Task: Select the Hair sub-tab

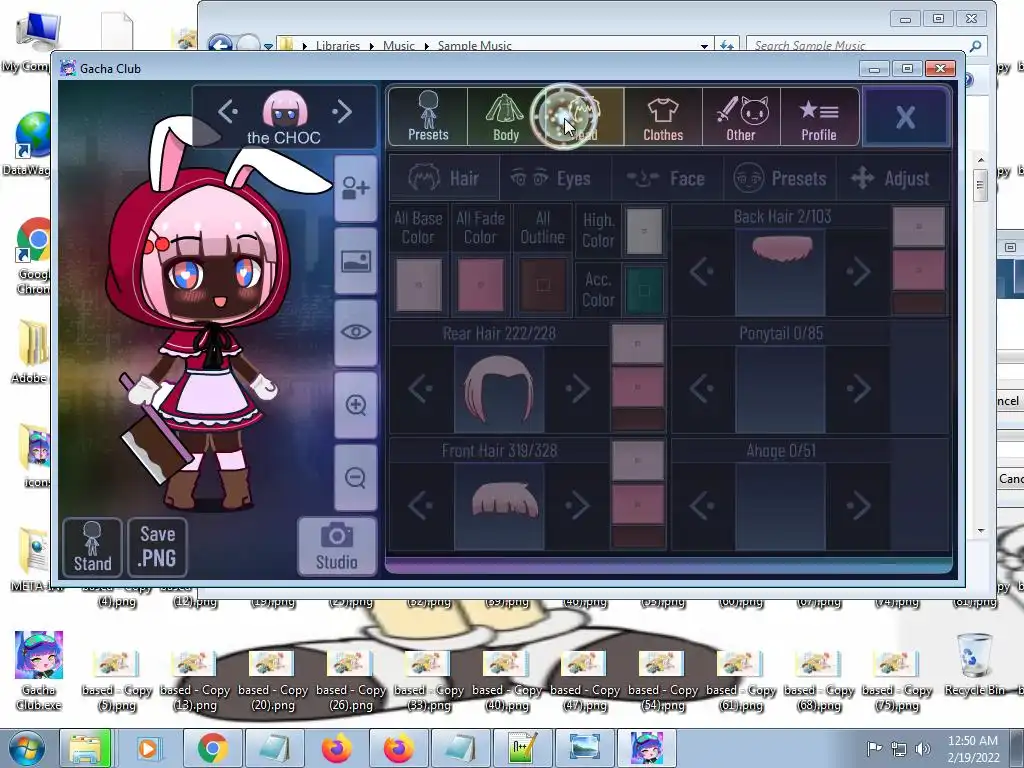Action: (444, 178)
